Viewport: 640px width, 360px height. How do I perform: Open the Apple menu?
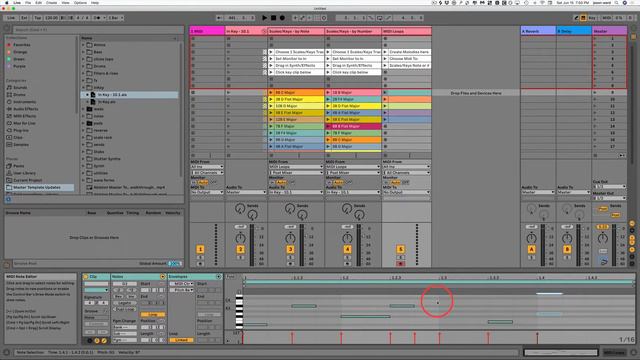point(7,2)
